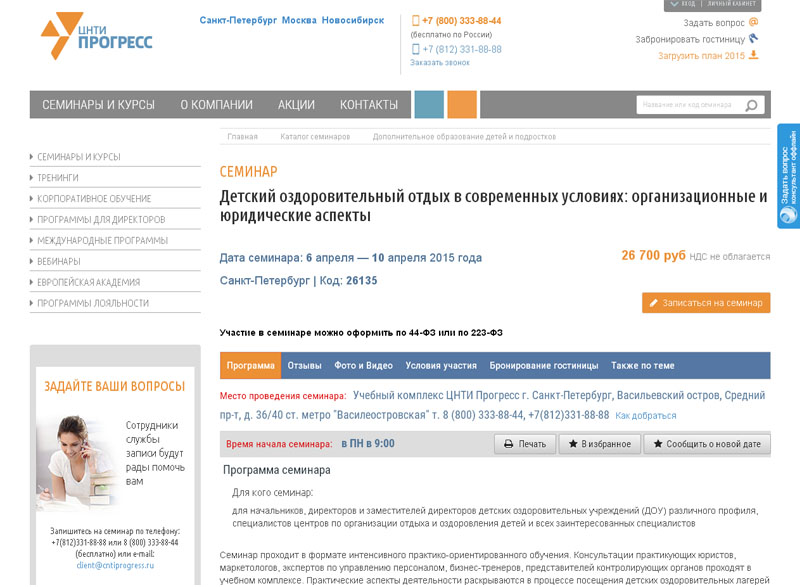
Task: Click the Забронировать гостиницу link
Action: [690, 39]
